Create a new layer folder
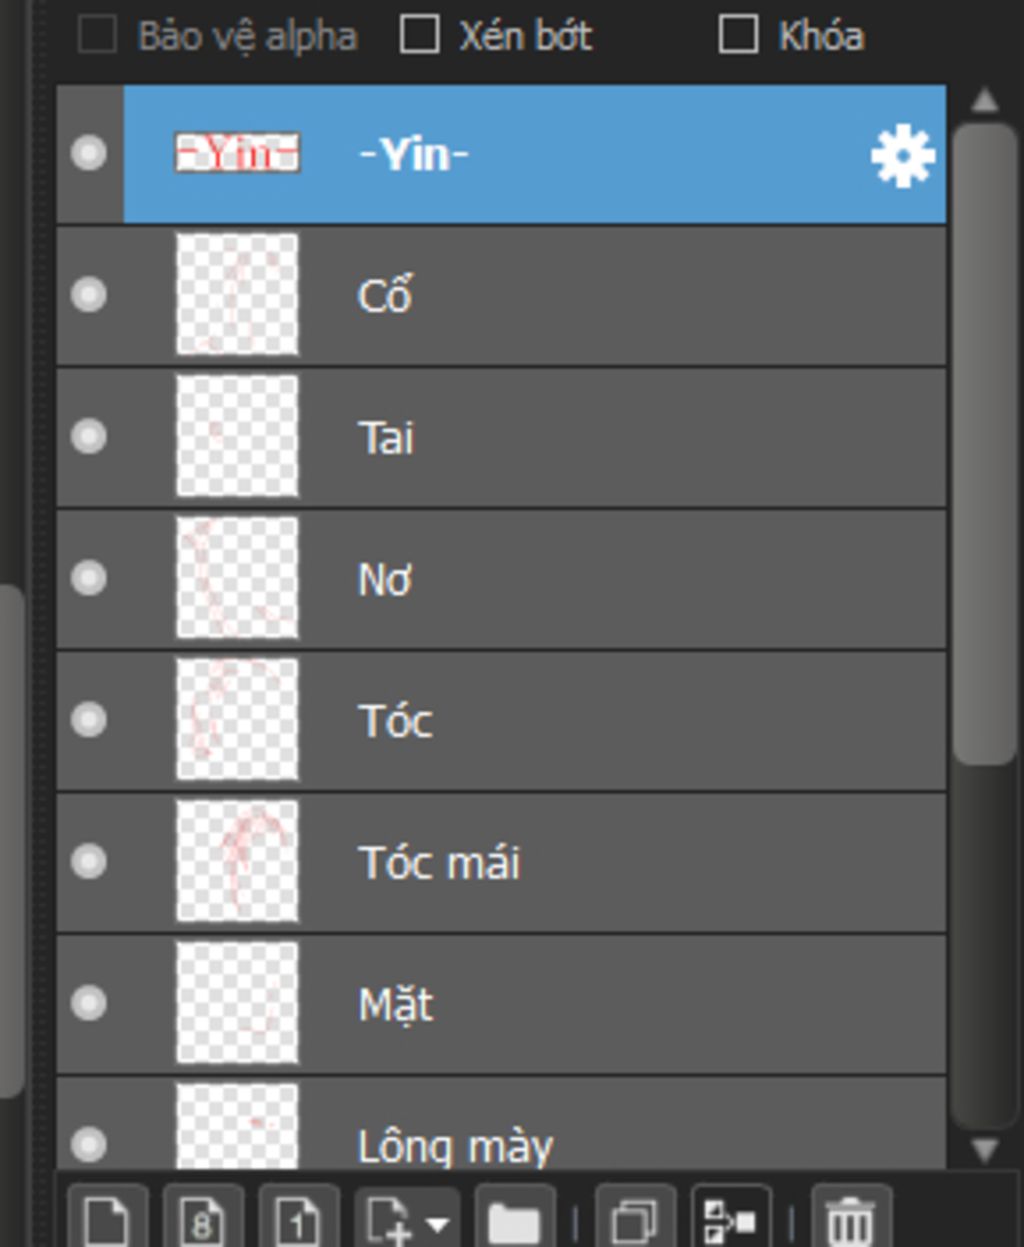Screen dimensions: 1024x1247 point(515,1218)
